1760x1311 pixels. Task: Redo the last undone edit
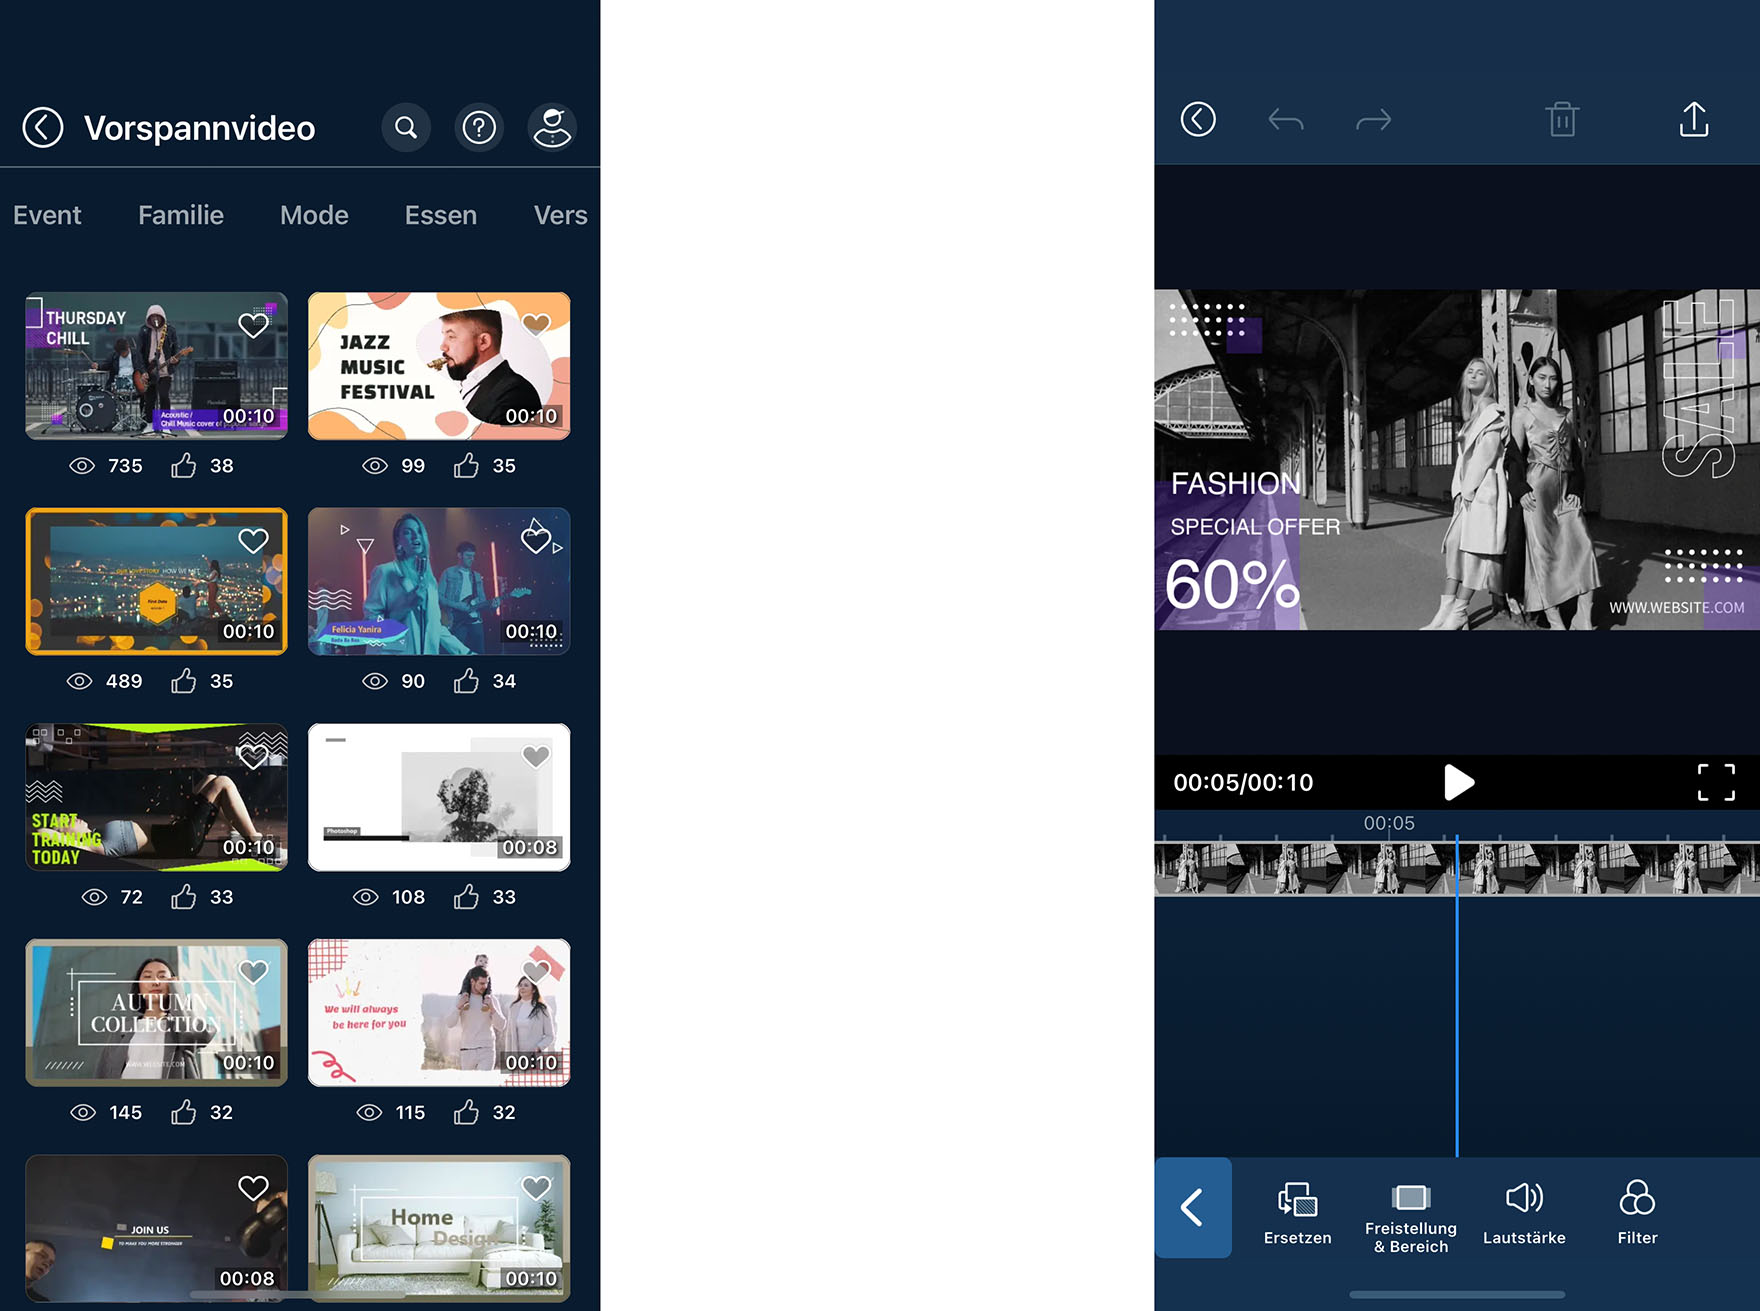tap(1373, 121)
